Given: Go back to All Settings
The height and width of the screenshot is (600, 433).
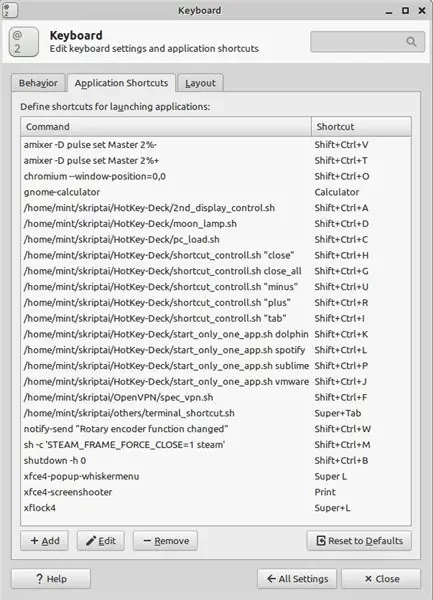Looking at the screenshot, I should [297, 579].
